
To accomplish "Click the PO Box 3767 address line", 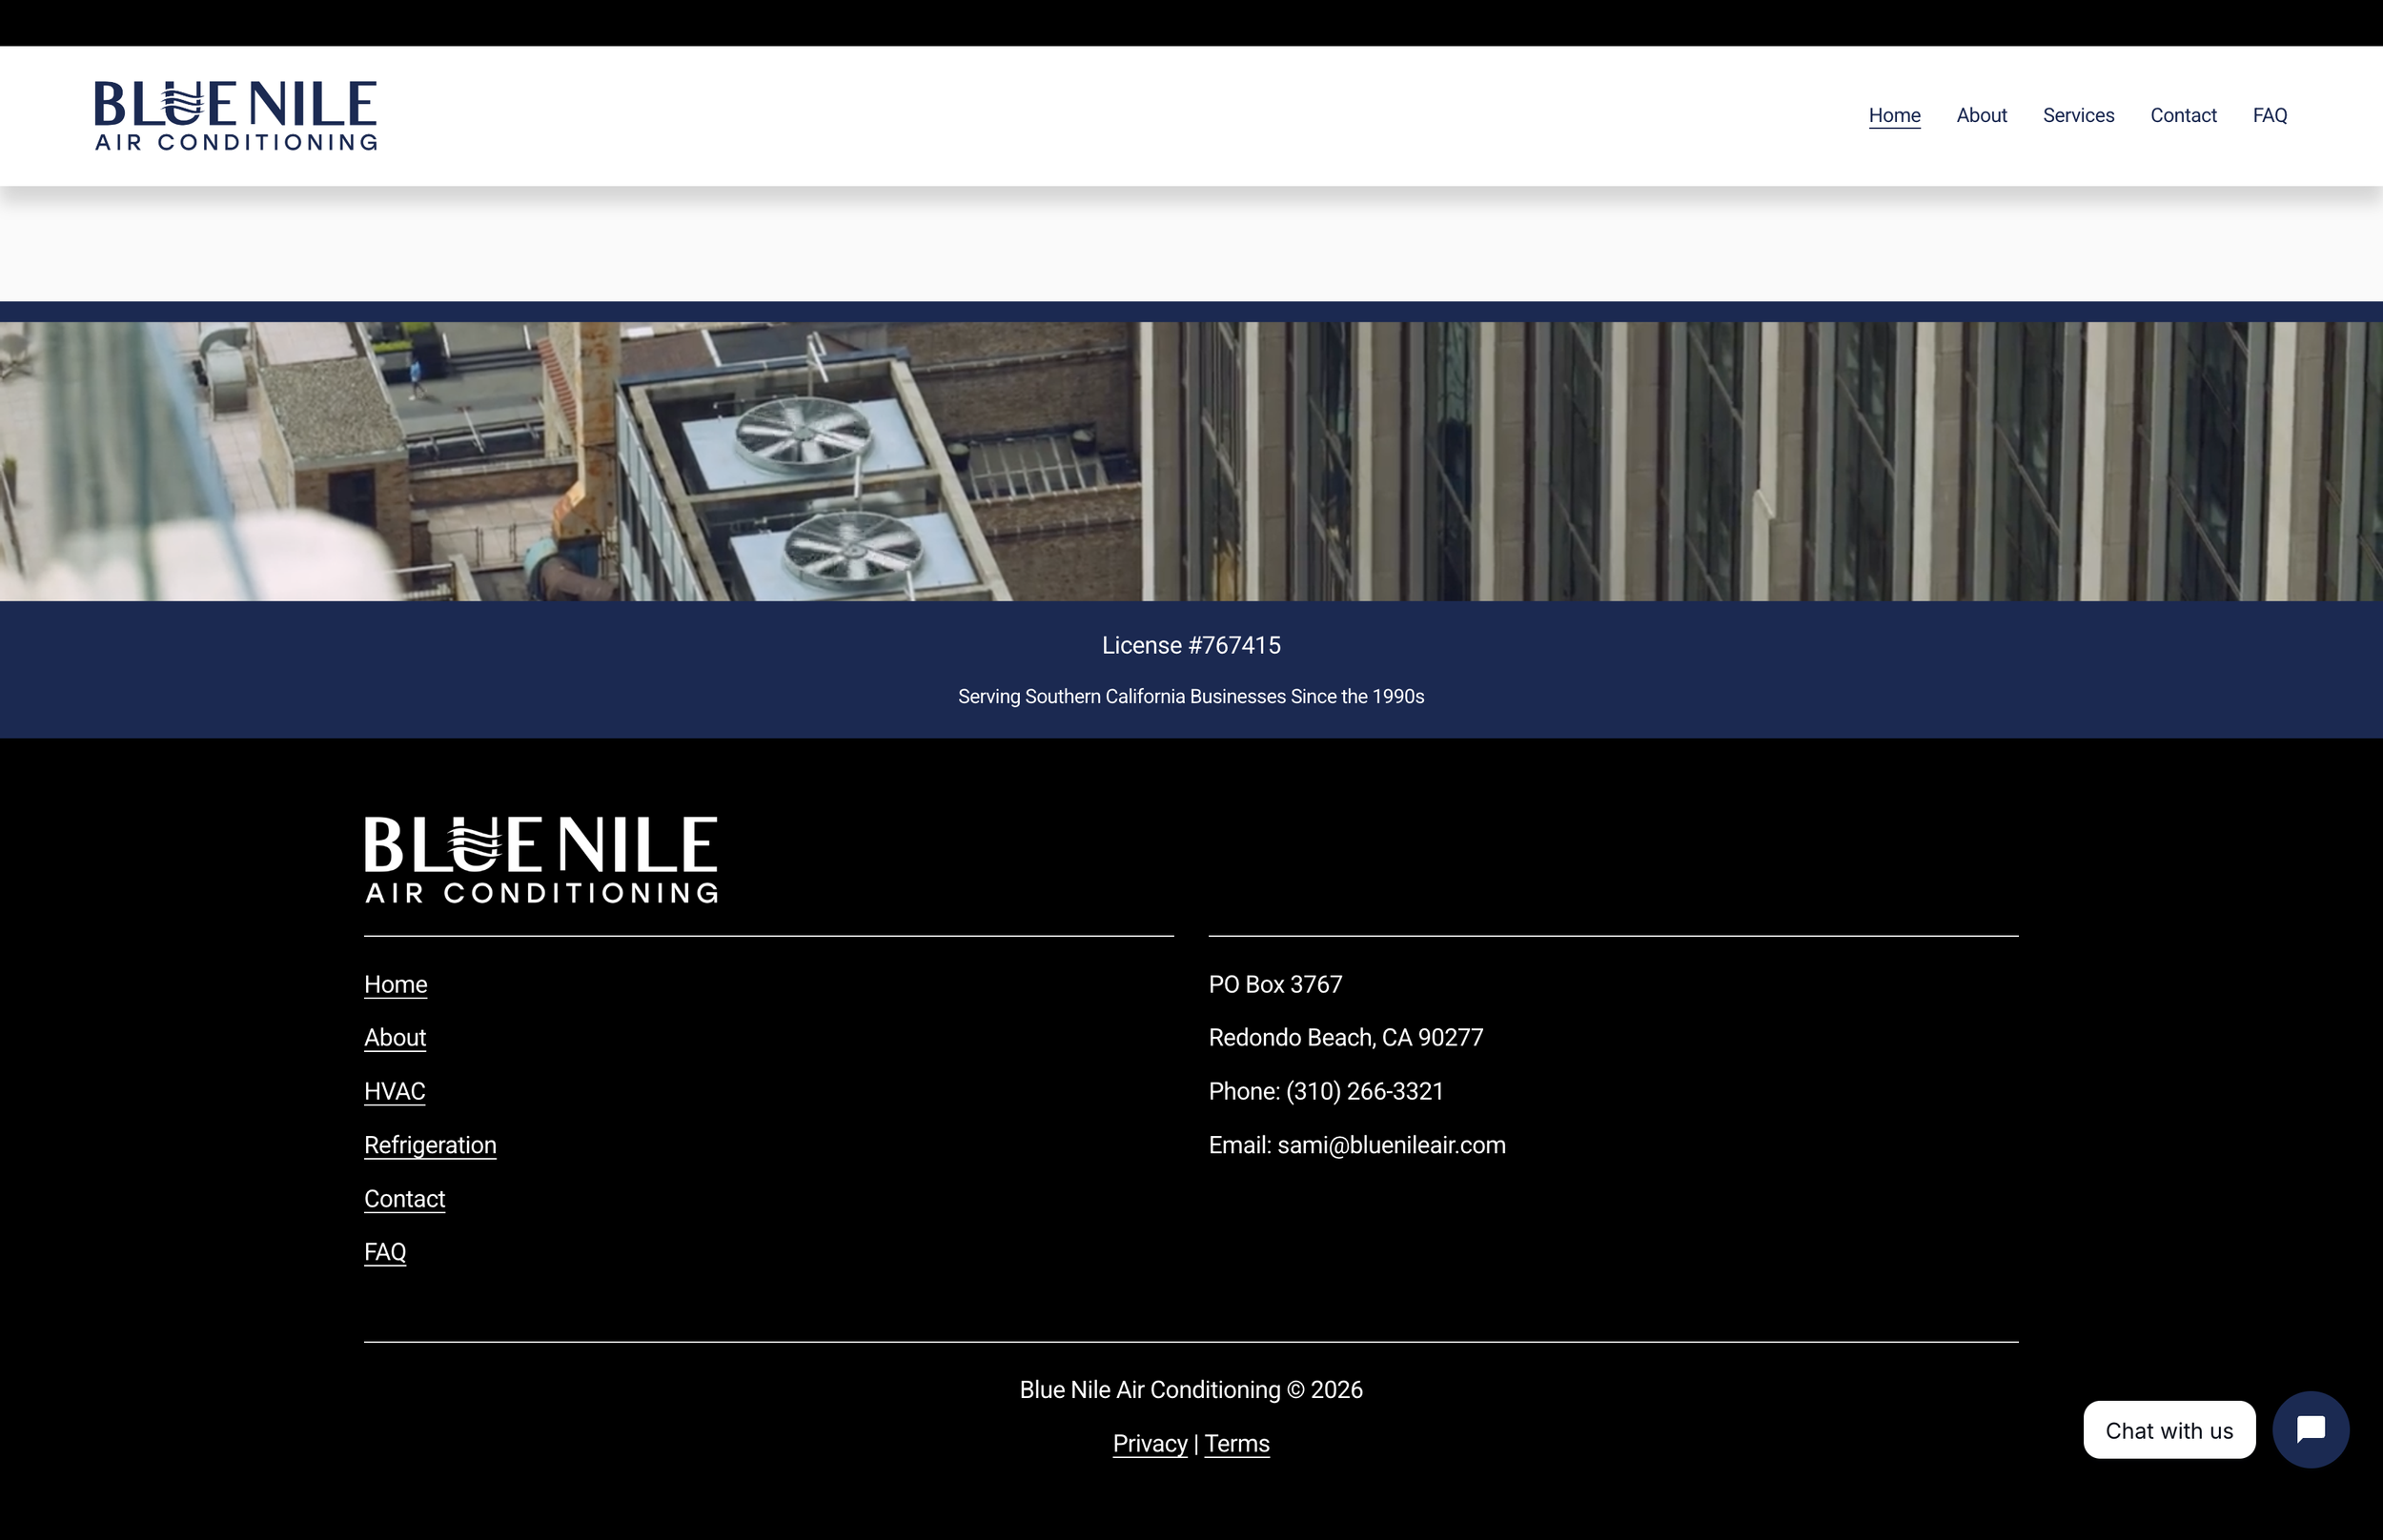I will pyautogui.click(x=1275, y=985).
